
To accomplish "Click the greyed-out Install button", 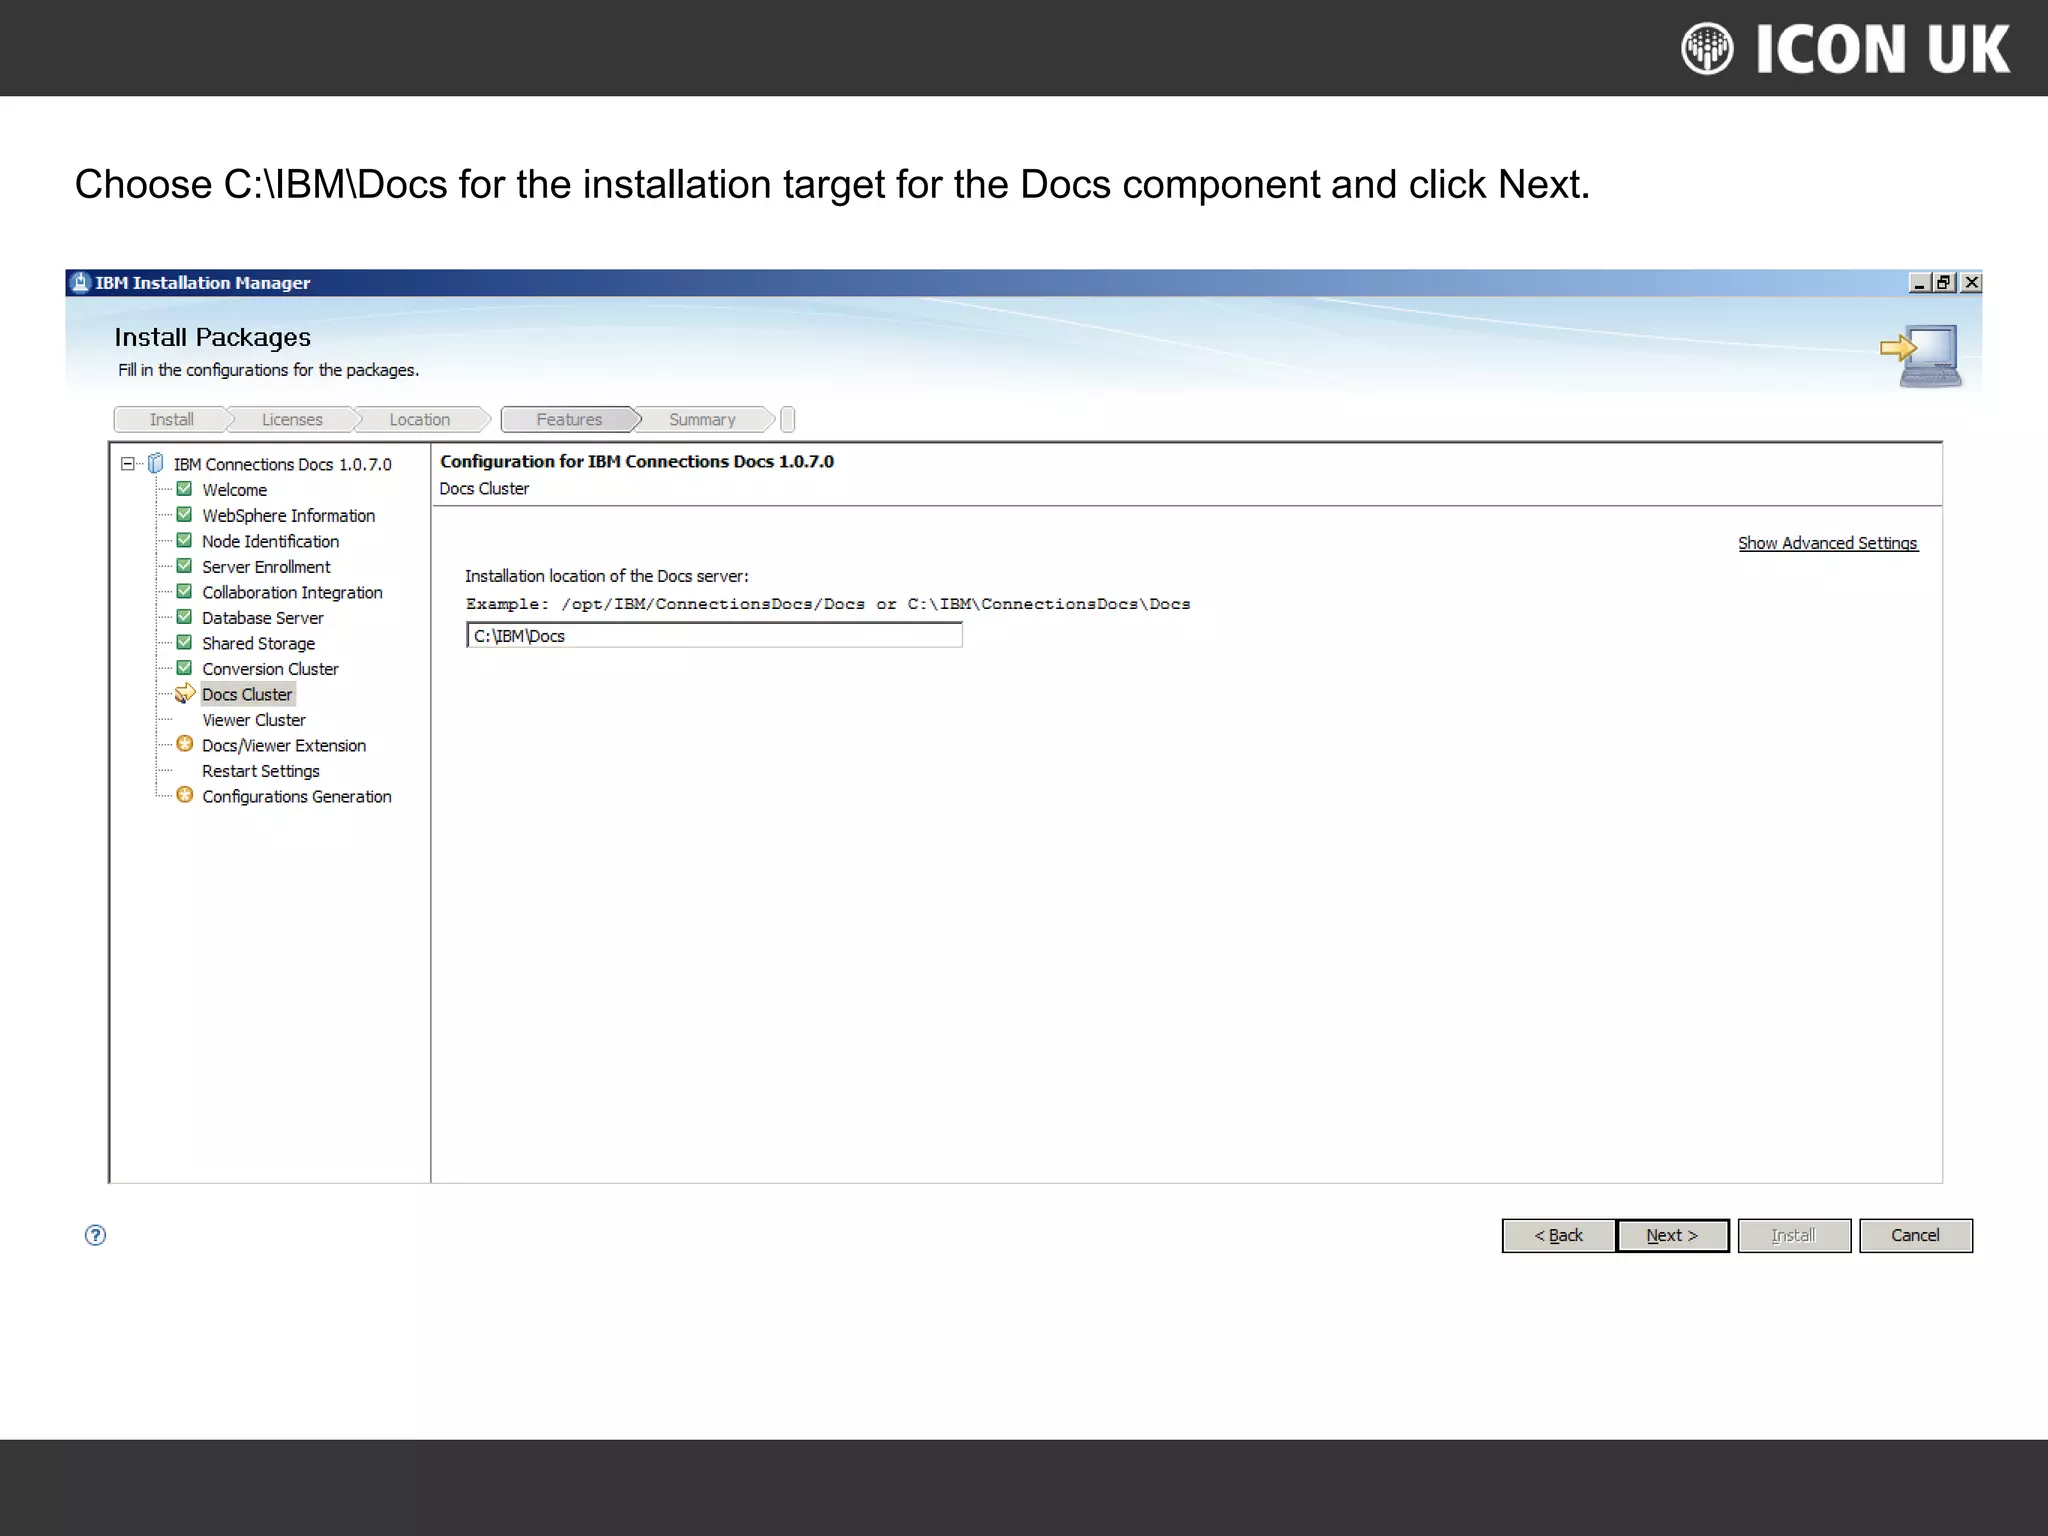I will (1794, 1236).
